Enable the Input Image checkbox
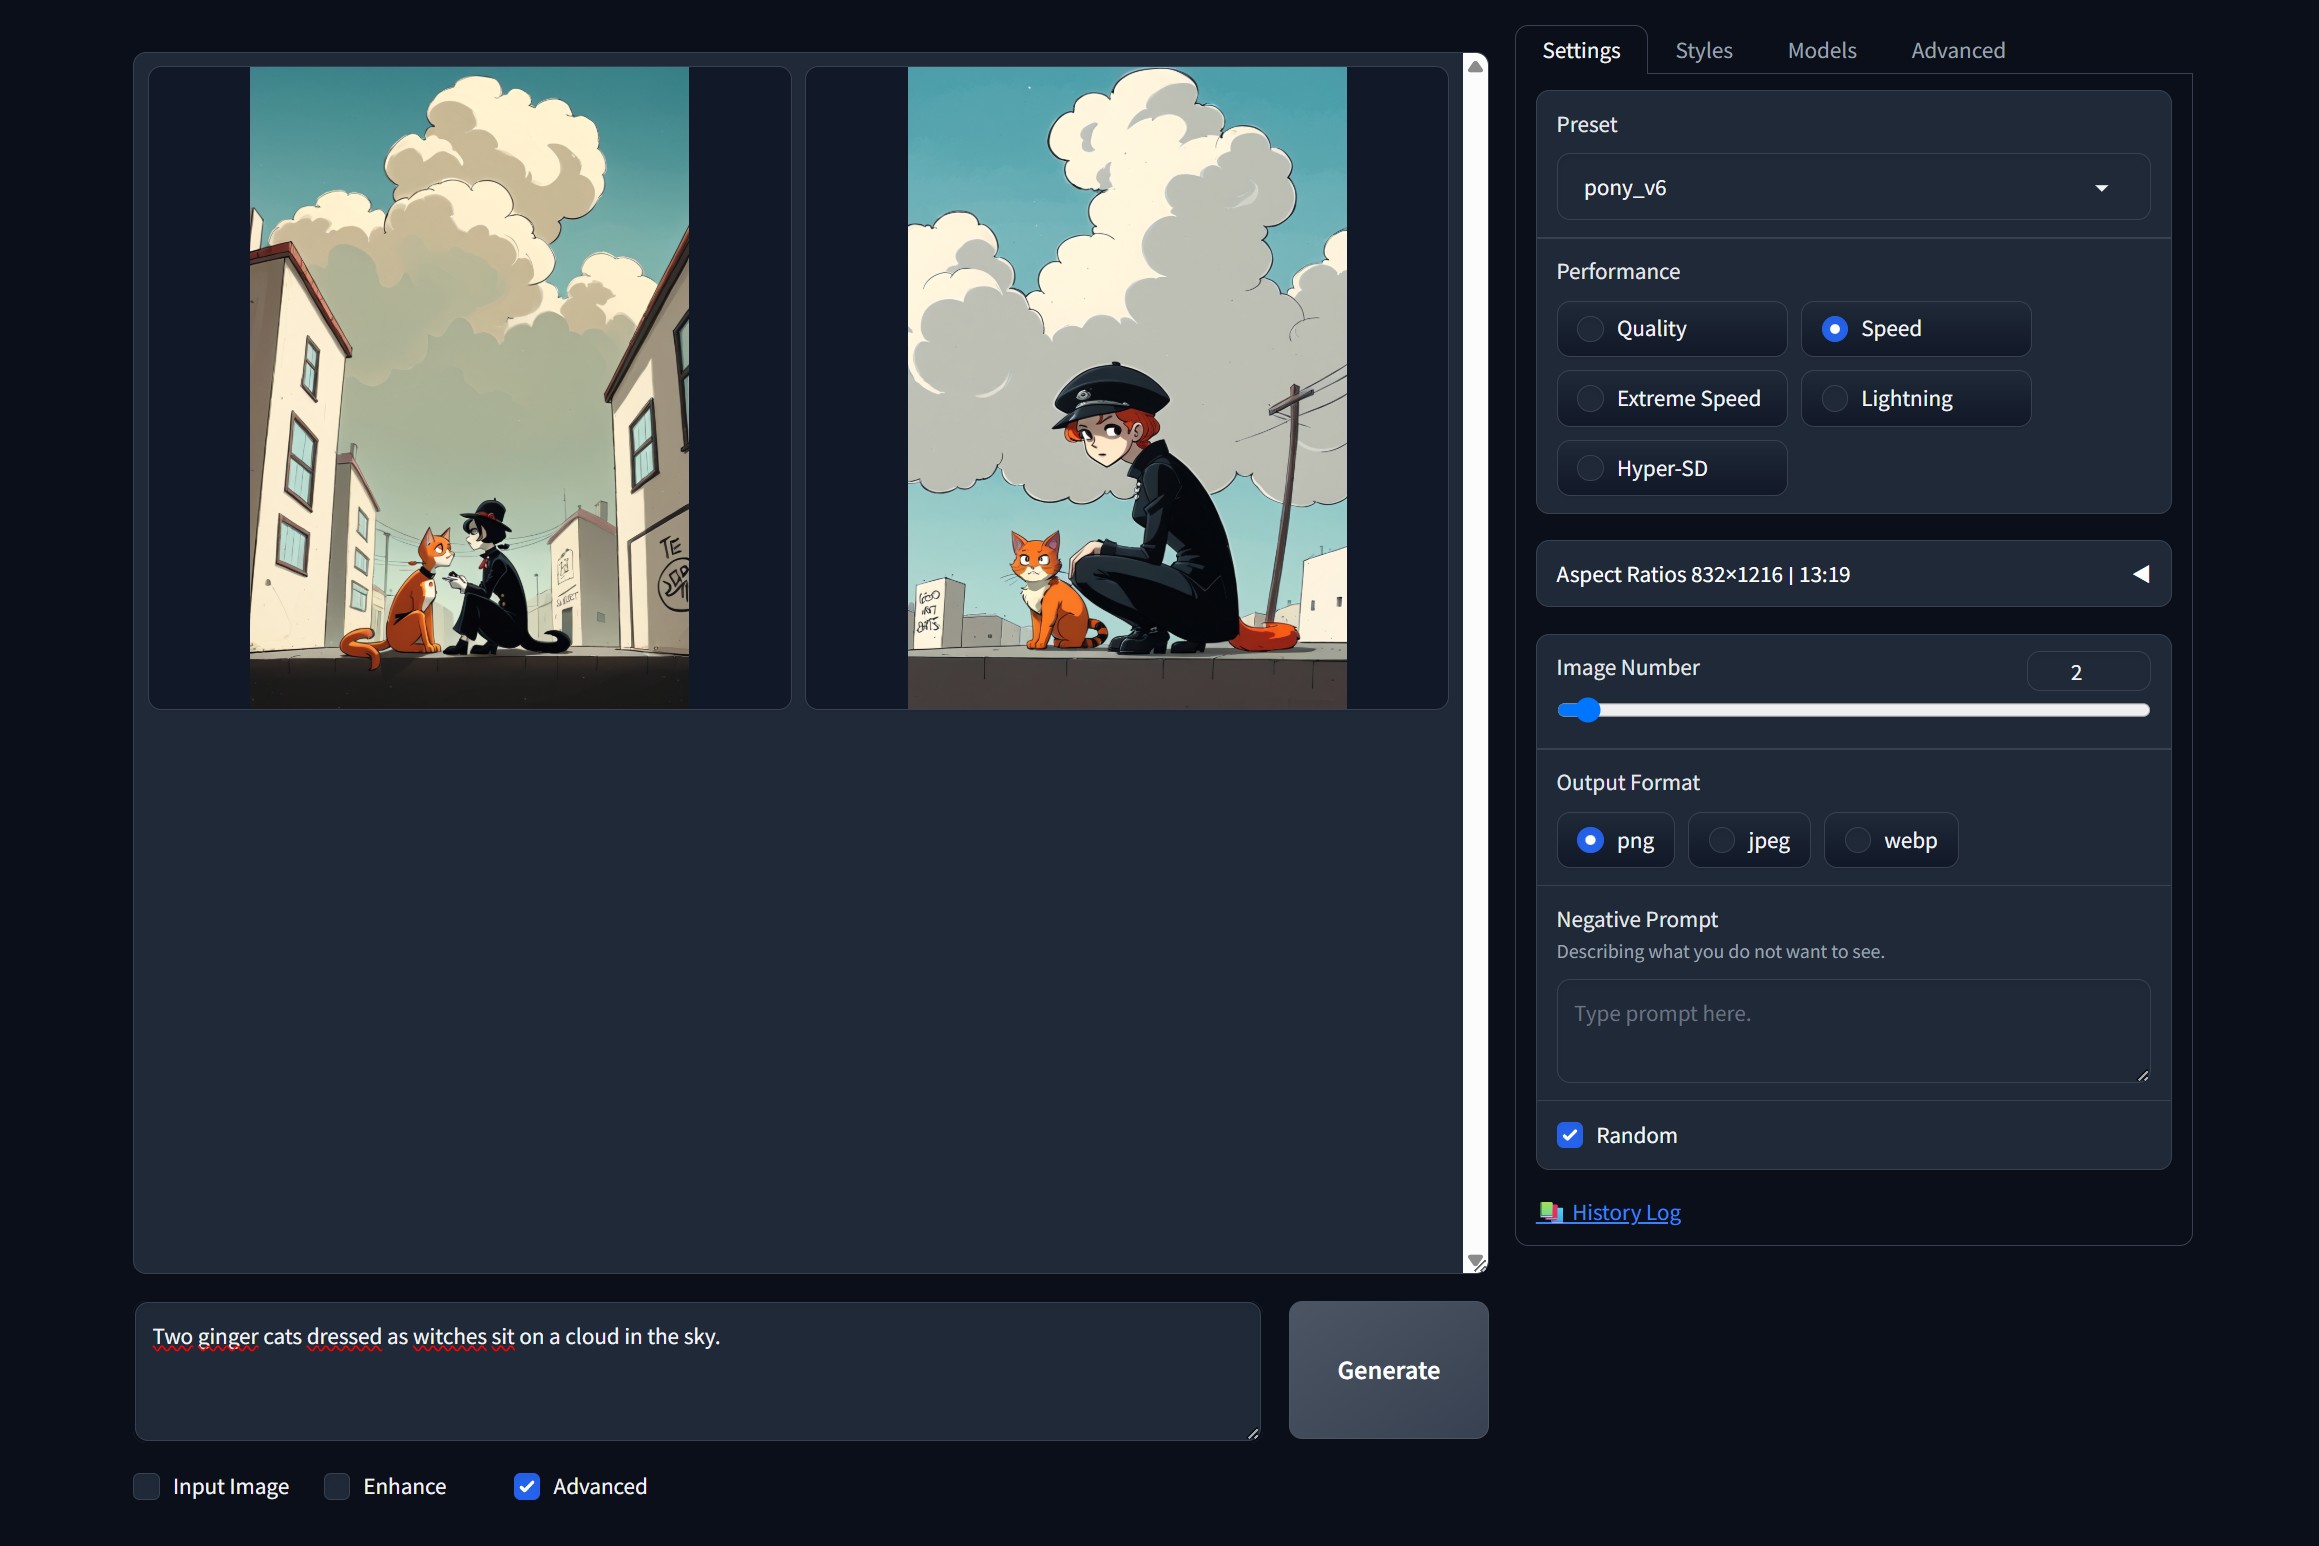Viewport: 2319px width, 1546px height. click(147, 1487)
